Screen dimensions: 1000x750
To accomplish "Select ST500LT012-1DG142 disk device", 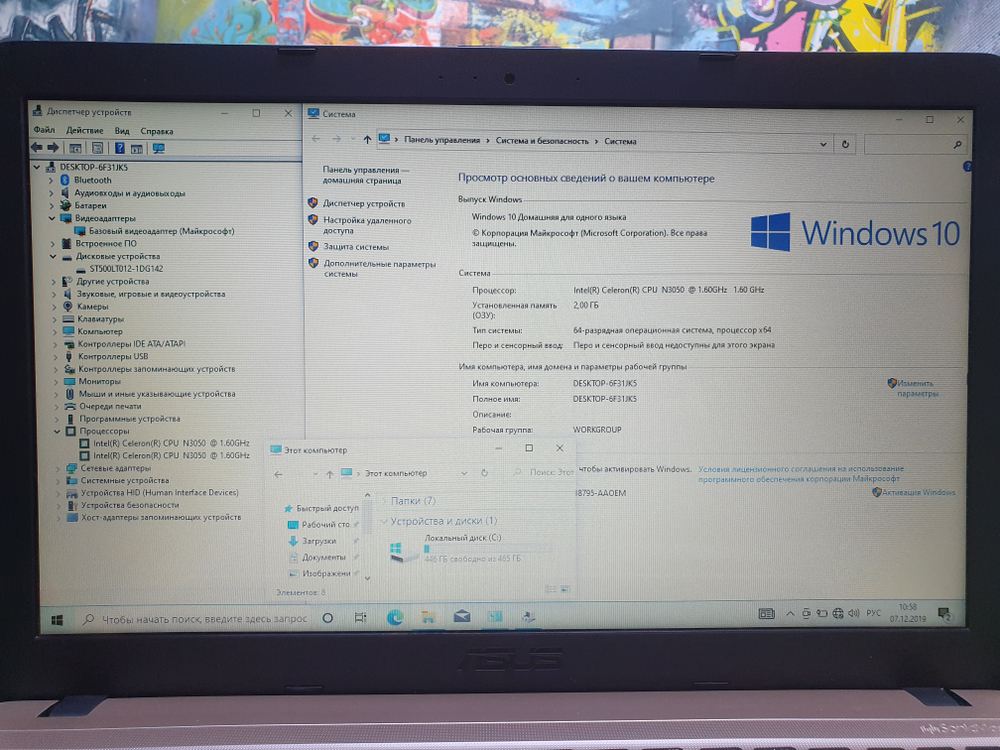I will coord(126,268).
